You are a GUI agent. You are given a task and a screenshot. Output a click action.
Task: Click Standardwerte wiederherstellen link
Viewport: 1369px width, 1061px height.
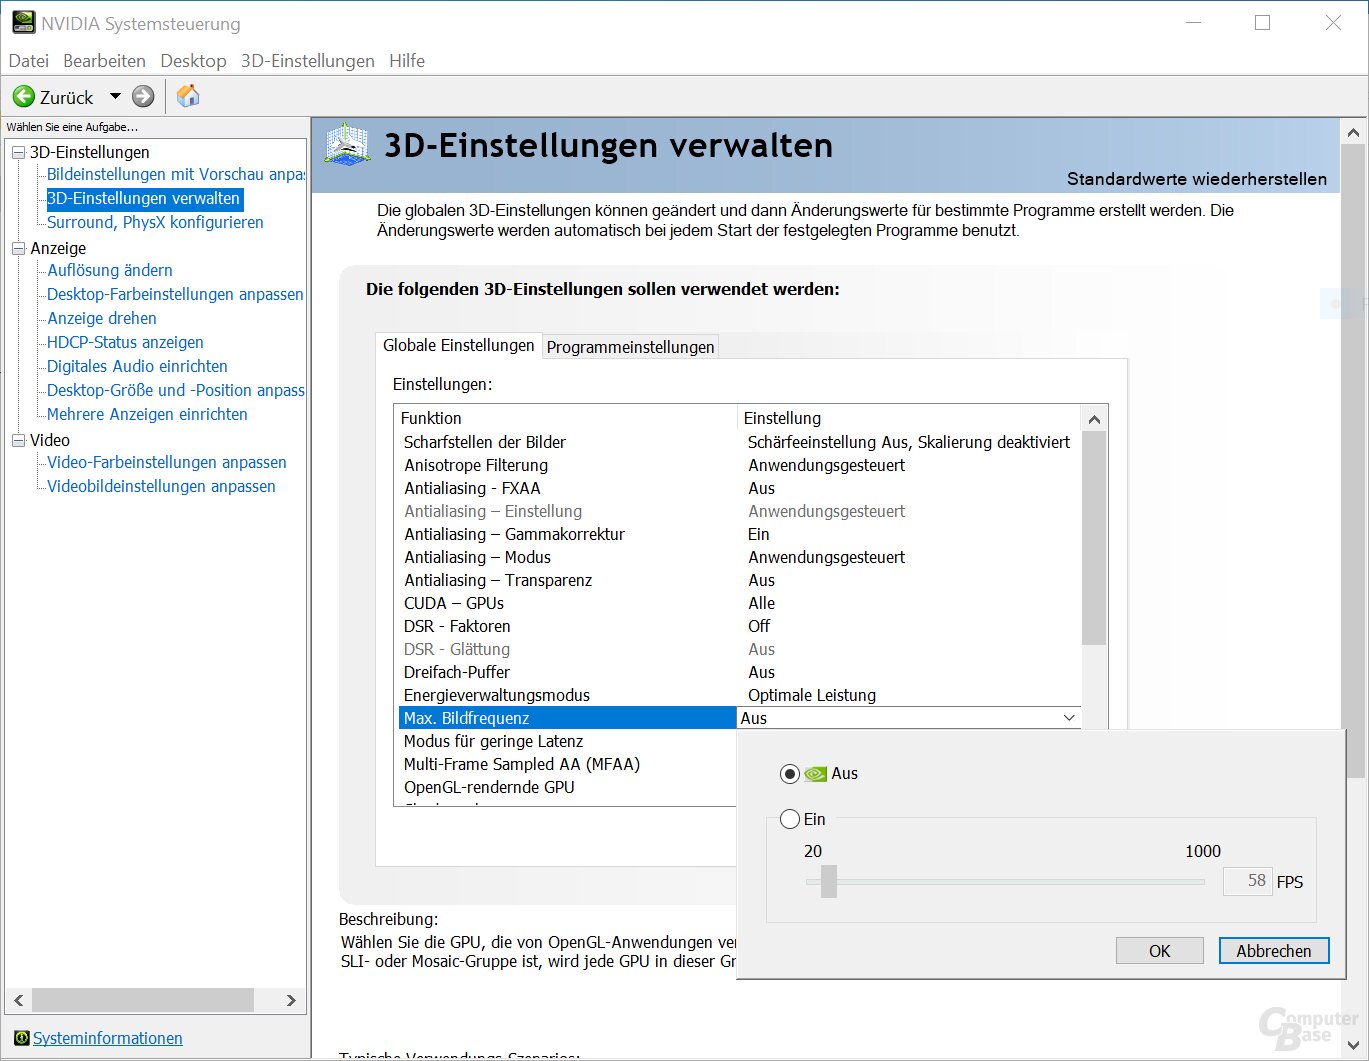[x=1197, y=179]
